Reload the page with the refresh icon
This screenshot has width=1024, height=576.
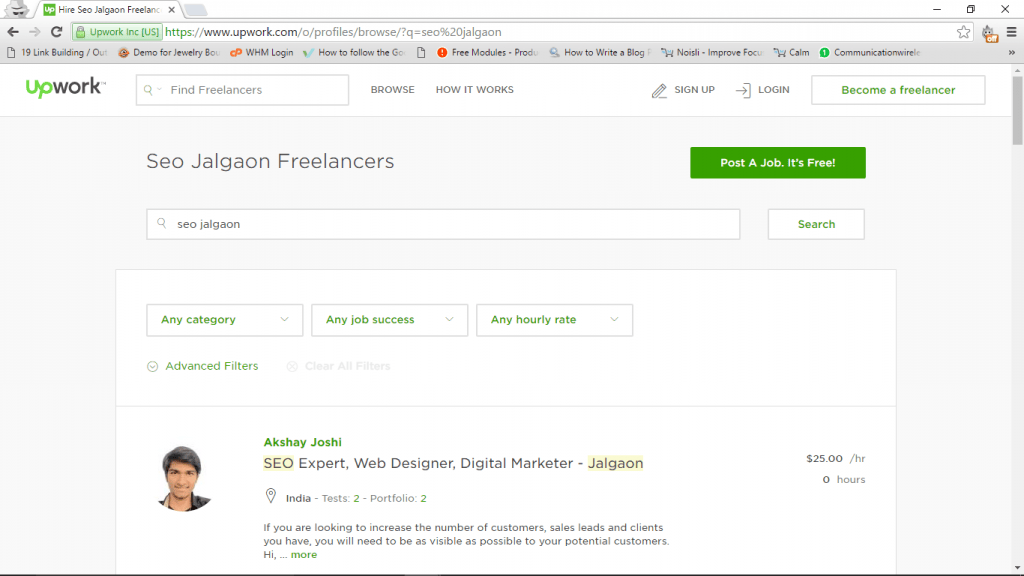point(56,31)
